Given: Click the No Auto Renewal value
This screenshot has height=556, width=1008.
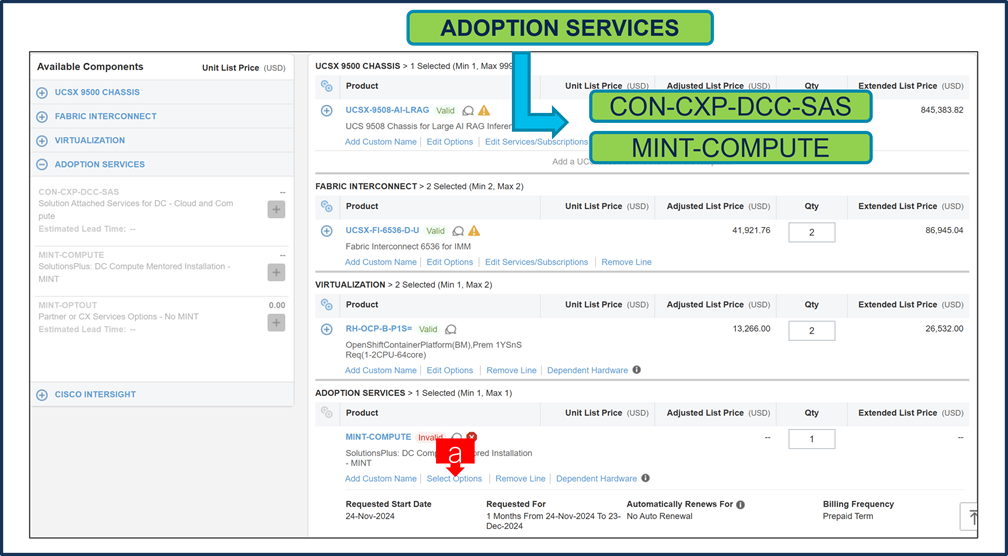Looking at the screenshot, I should (660, 516).
